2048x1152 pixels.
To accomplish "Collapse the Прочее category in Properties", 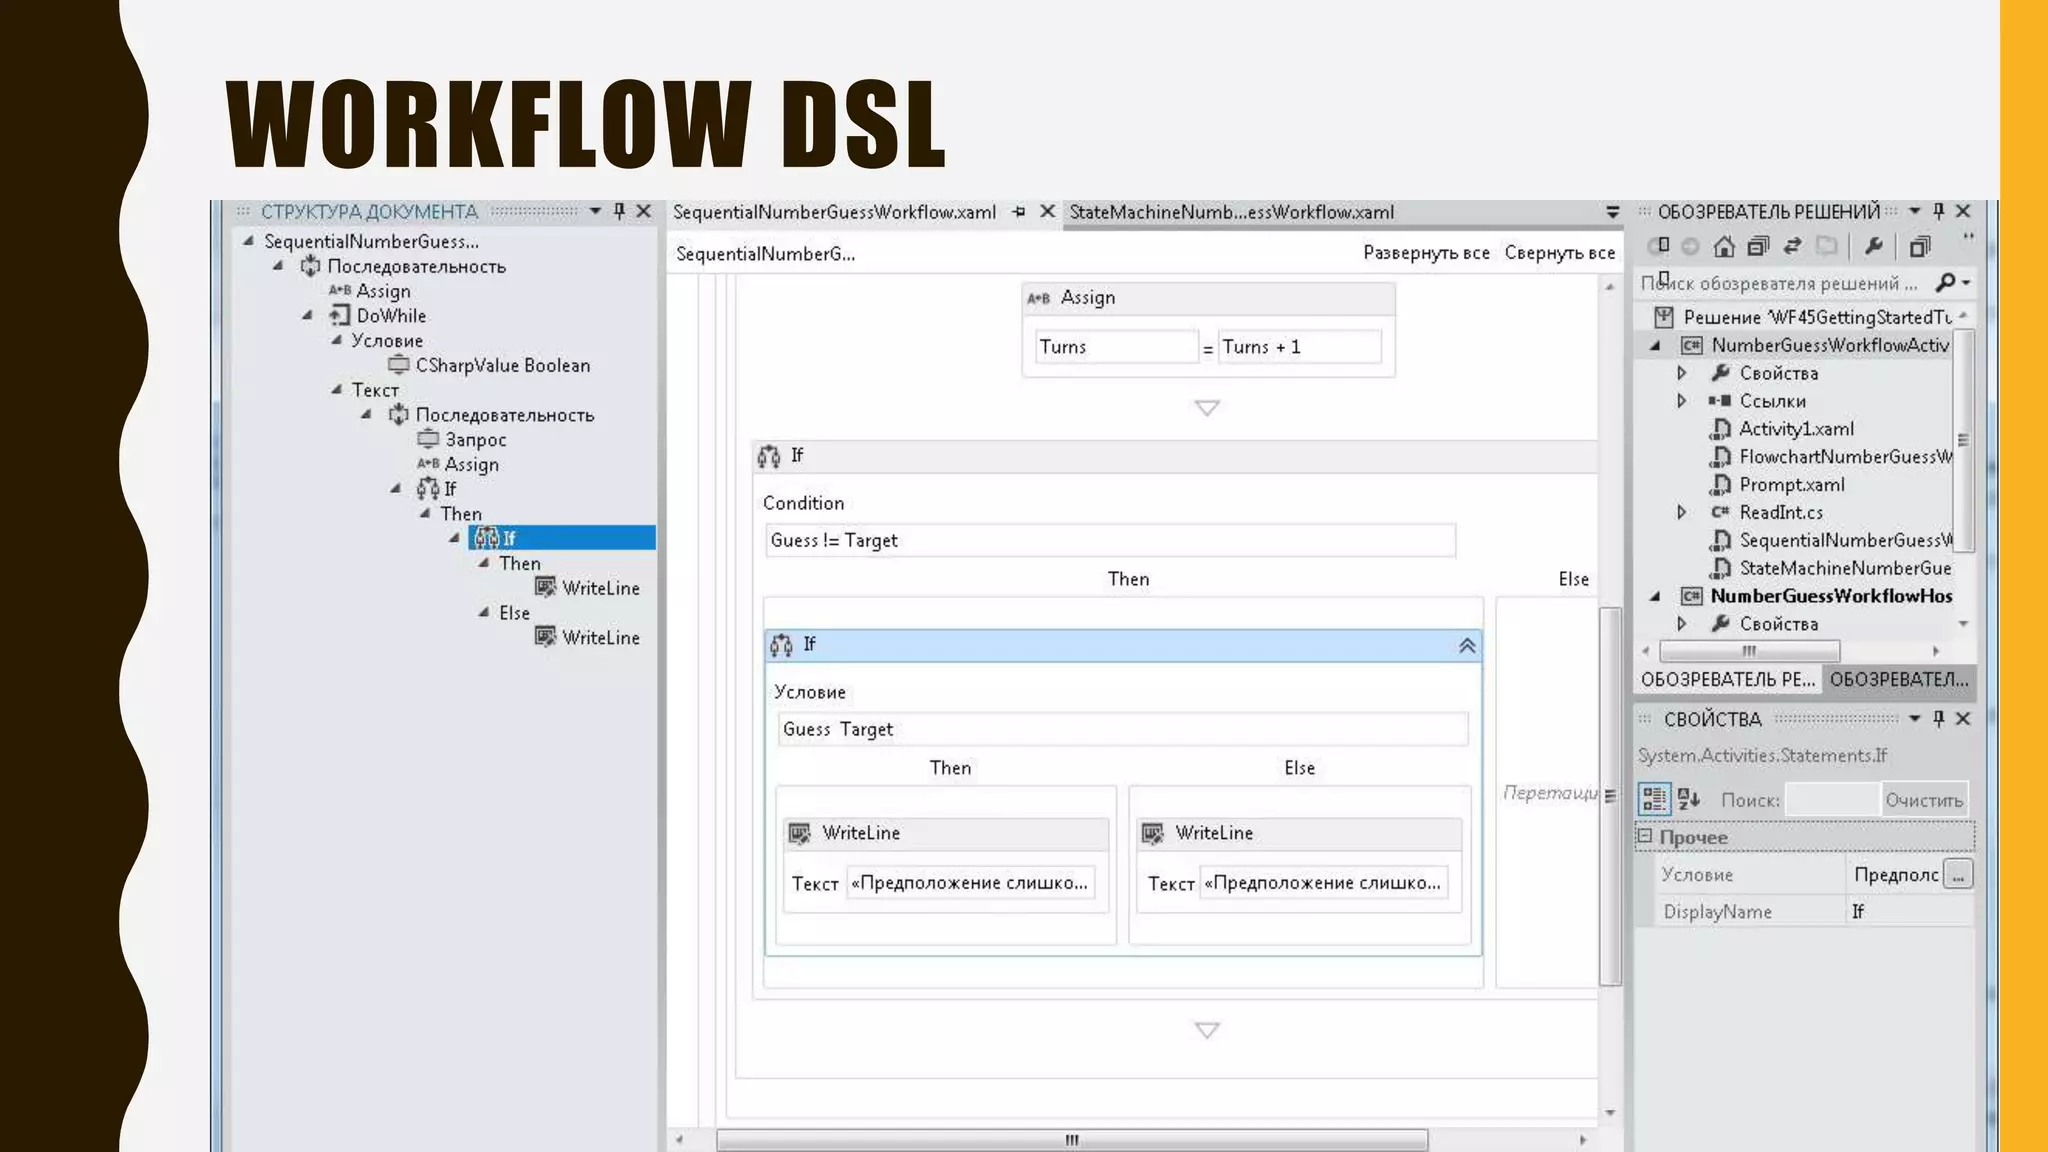I will (x=1645, y=836).
